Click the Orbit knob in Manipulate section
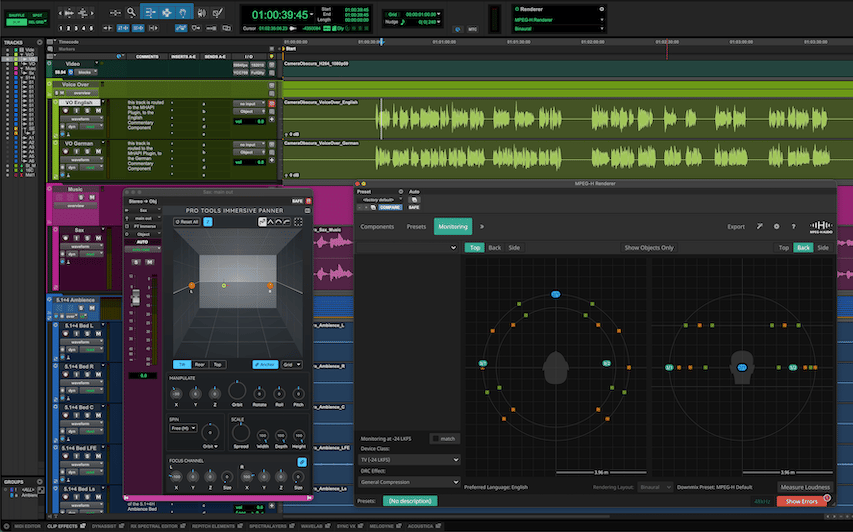 tap(237, 391)
